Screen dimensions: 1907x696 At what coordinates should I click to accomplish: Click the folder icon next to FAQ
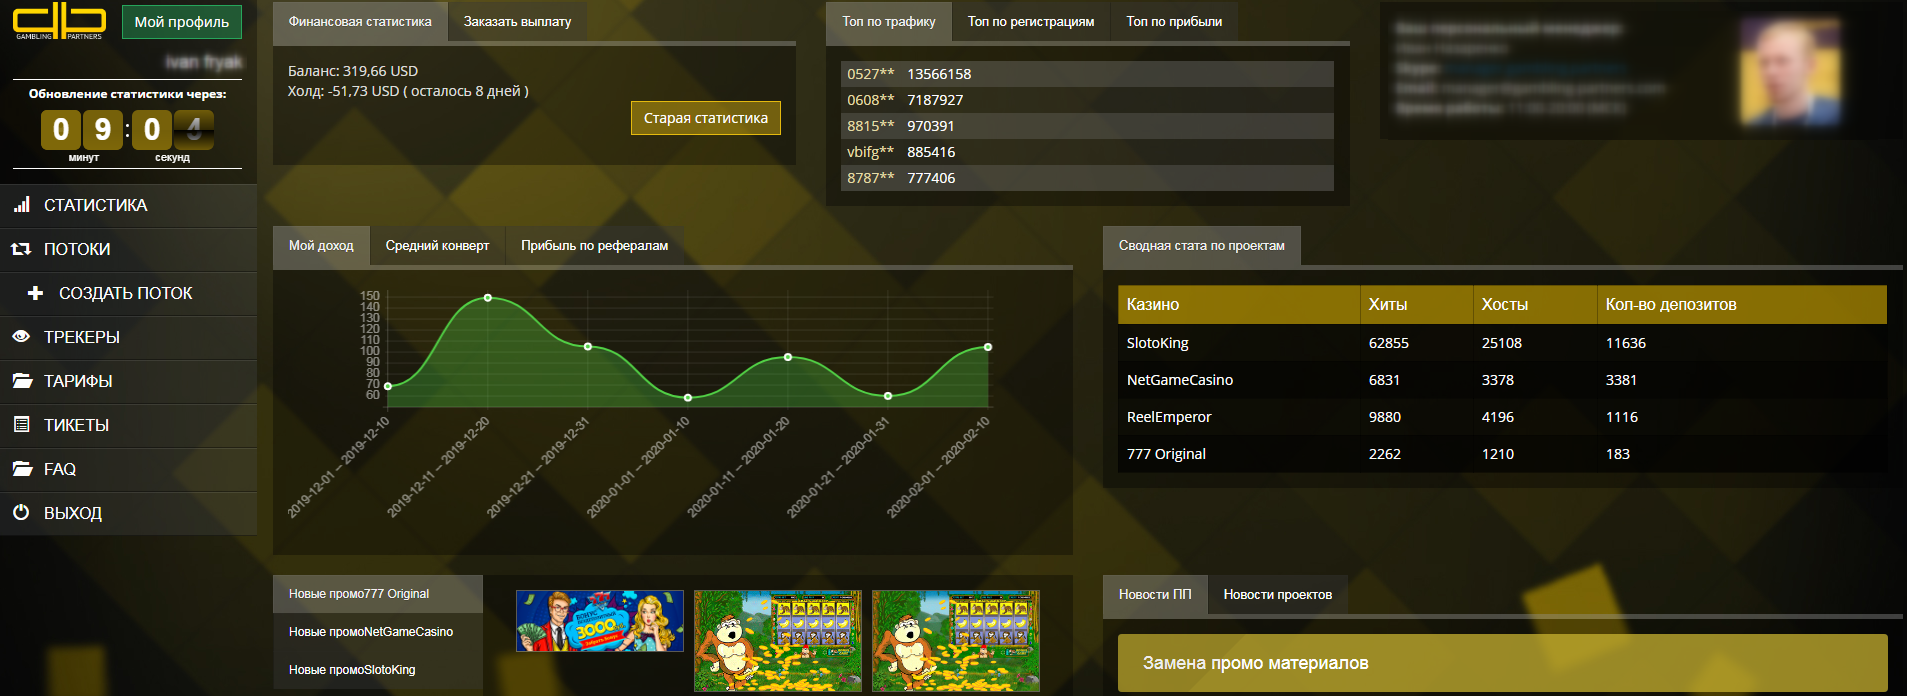(22, 469)
